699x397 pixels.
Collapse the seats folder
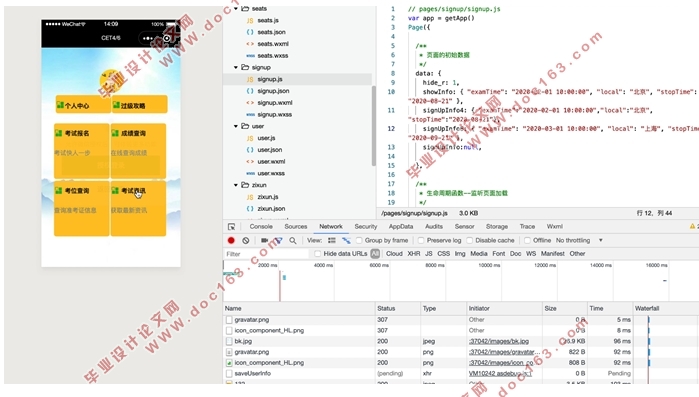tap(236, 8)
